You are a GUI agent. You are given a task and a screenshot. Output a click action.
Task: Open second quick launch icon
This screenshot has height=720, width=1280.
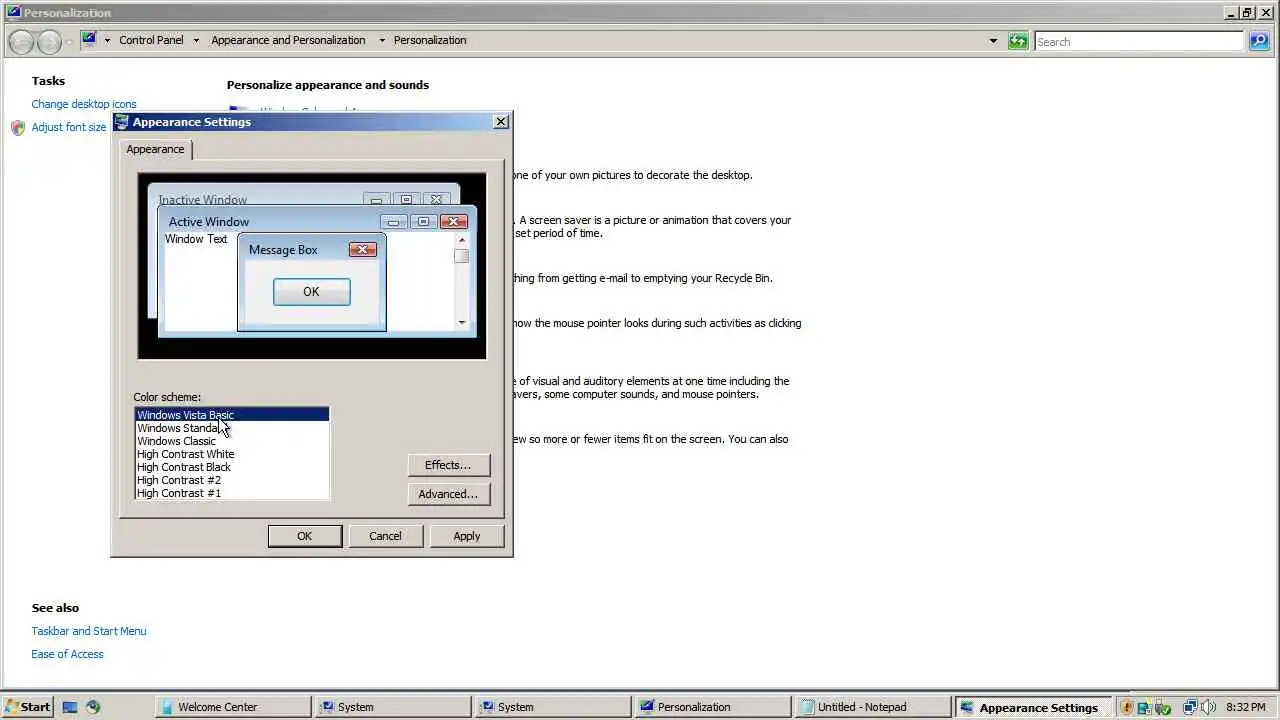point(93,707)
